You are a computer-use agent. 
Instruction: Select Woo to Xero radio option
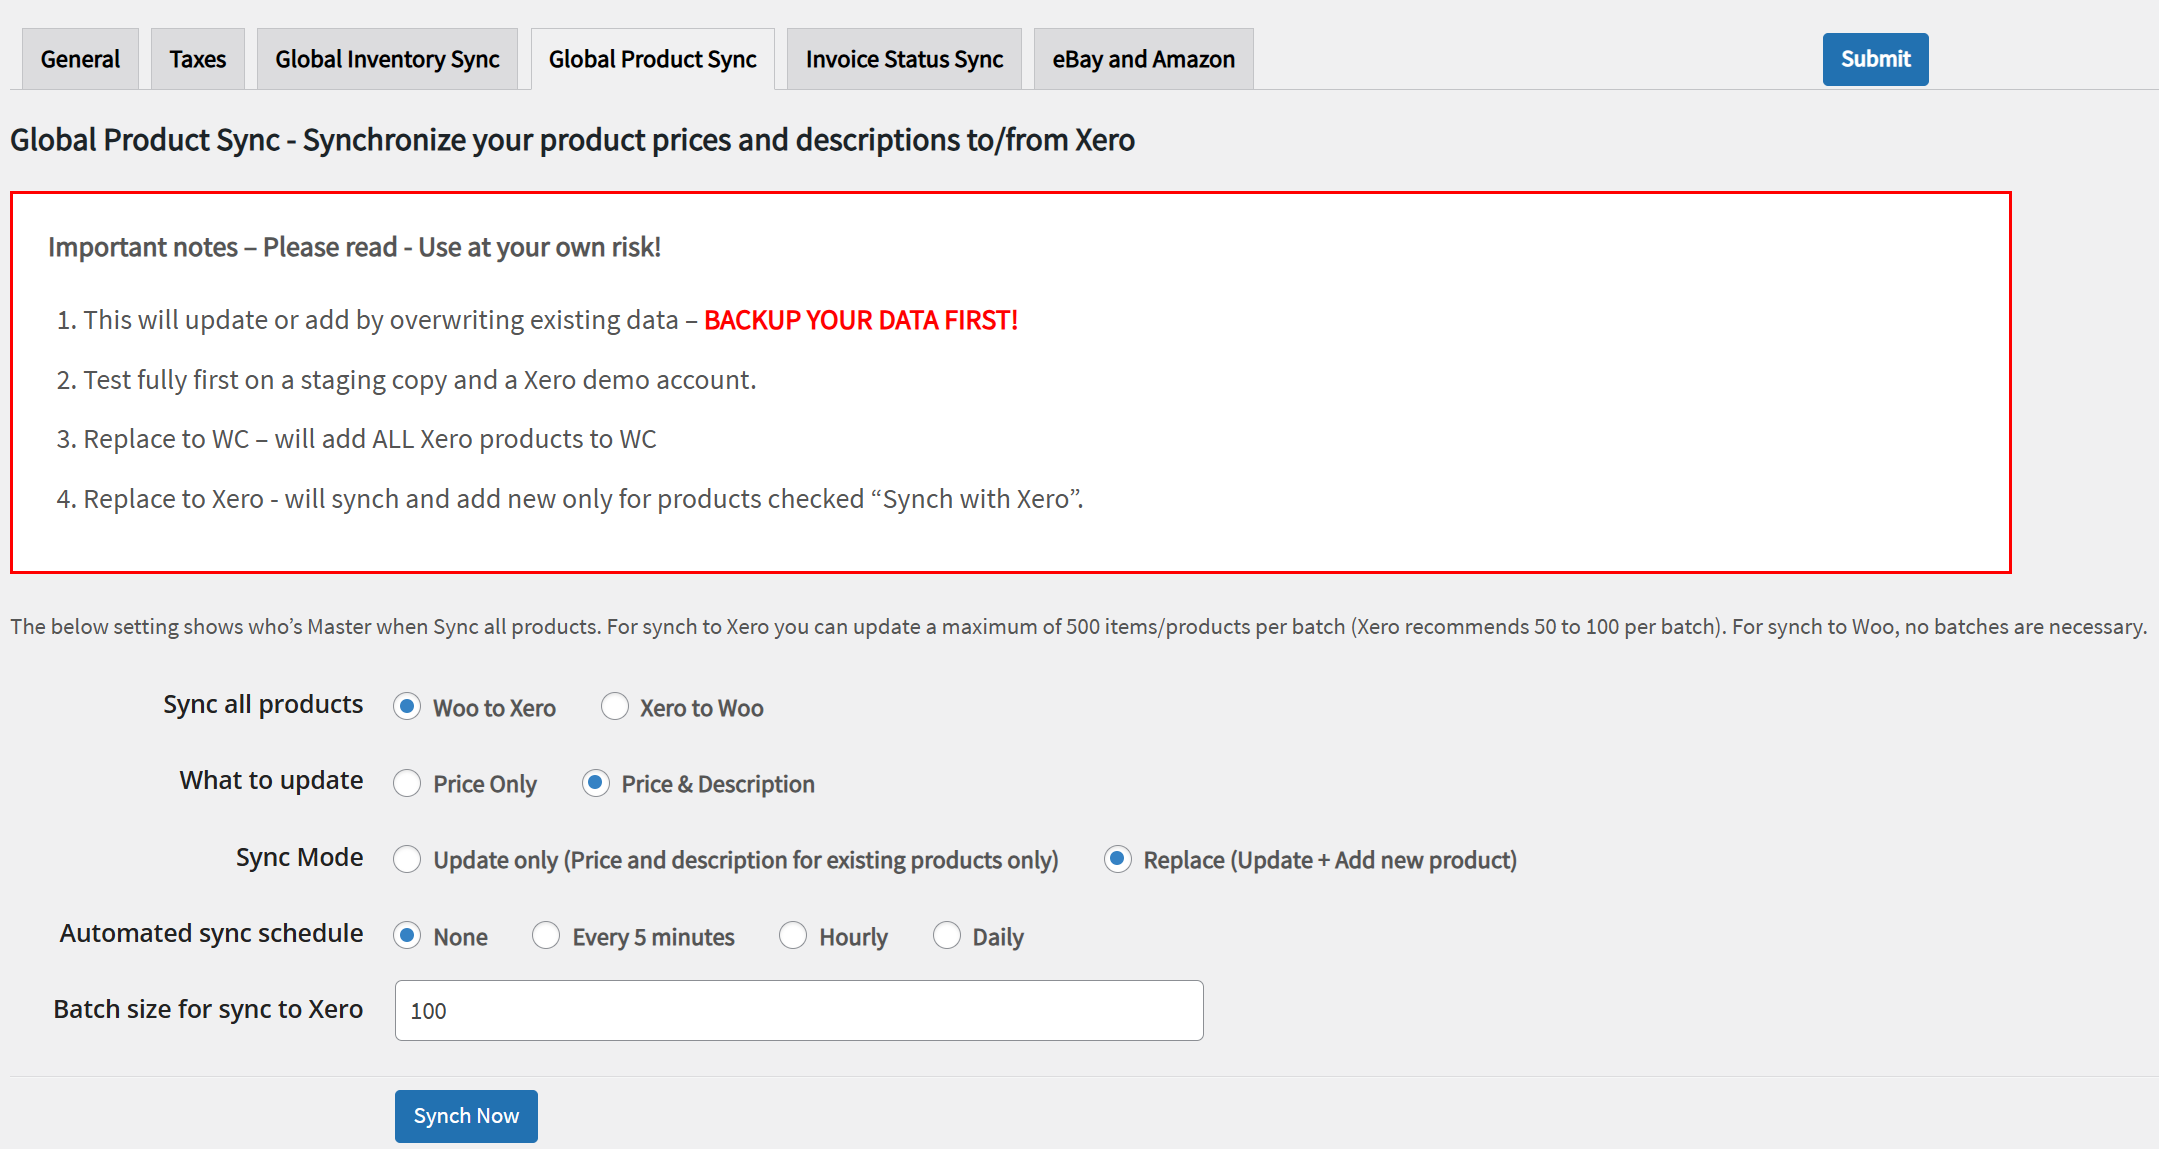pos(407,707)
